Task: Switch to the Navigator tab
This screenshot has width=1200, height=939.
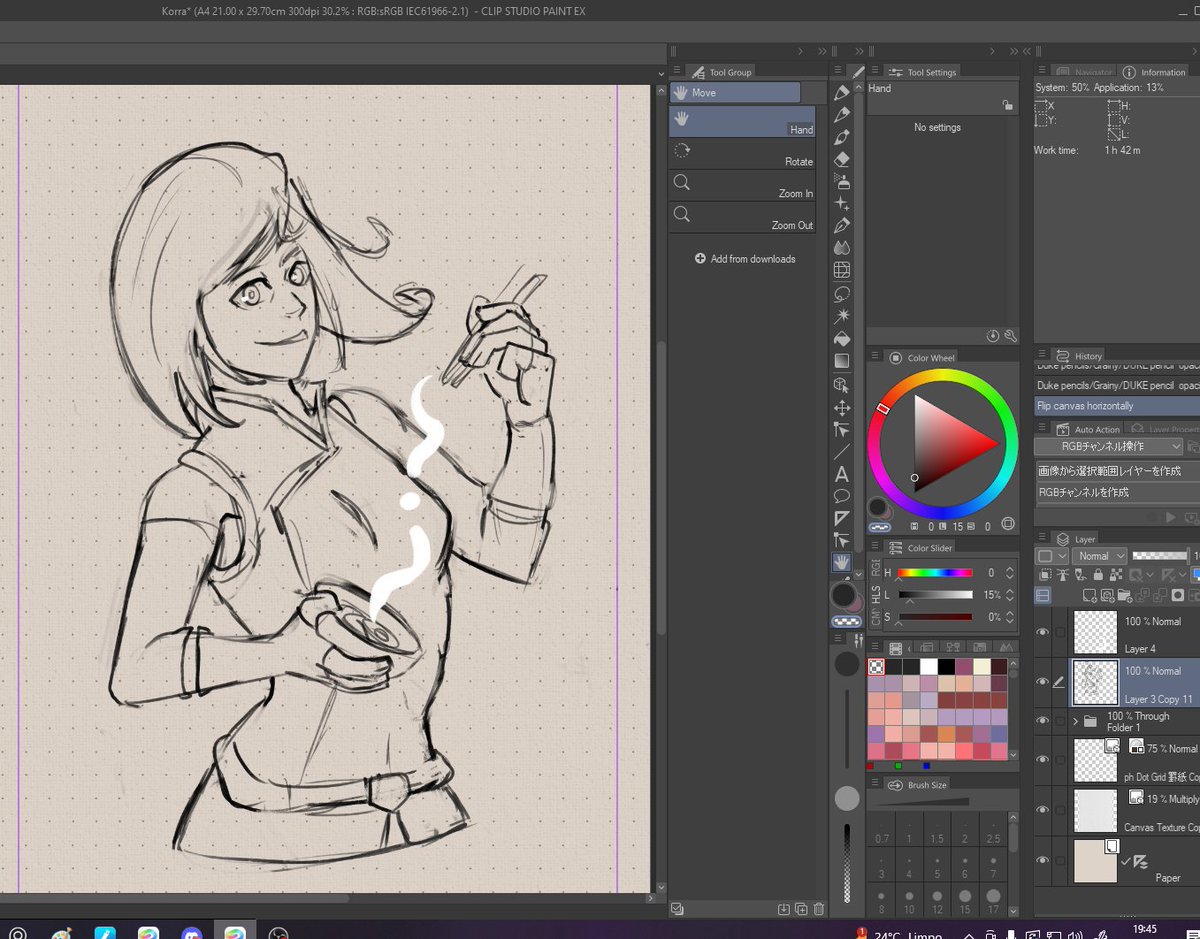Action: click(1085, 72)
